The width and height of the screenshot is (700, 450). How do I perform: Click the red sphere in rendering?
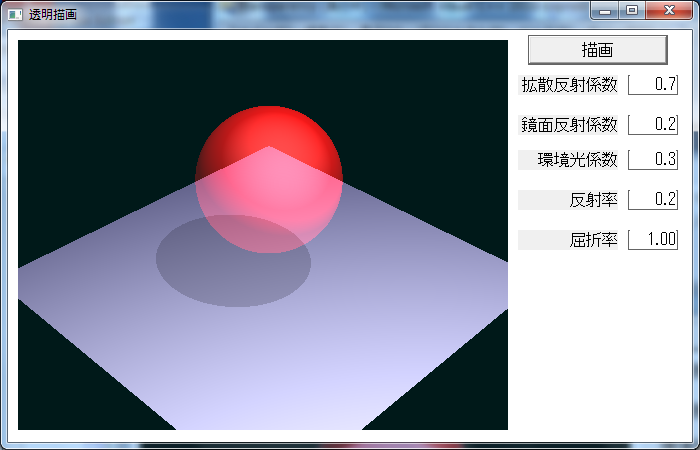coord(269,179)
